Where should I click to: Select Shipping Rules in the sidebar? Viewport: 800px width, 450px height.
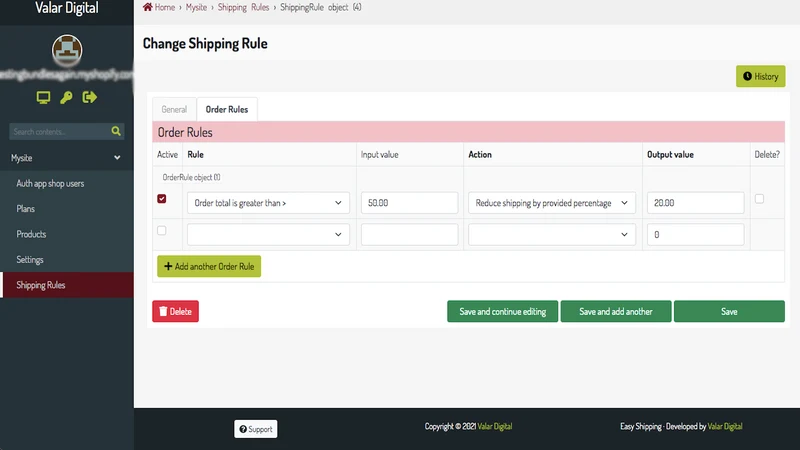click(67, 285)
